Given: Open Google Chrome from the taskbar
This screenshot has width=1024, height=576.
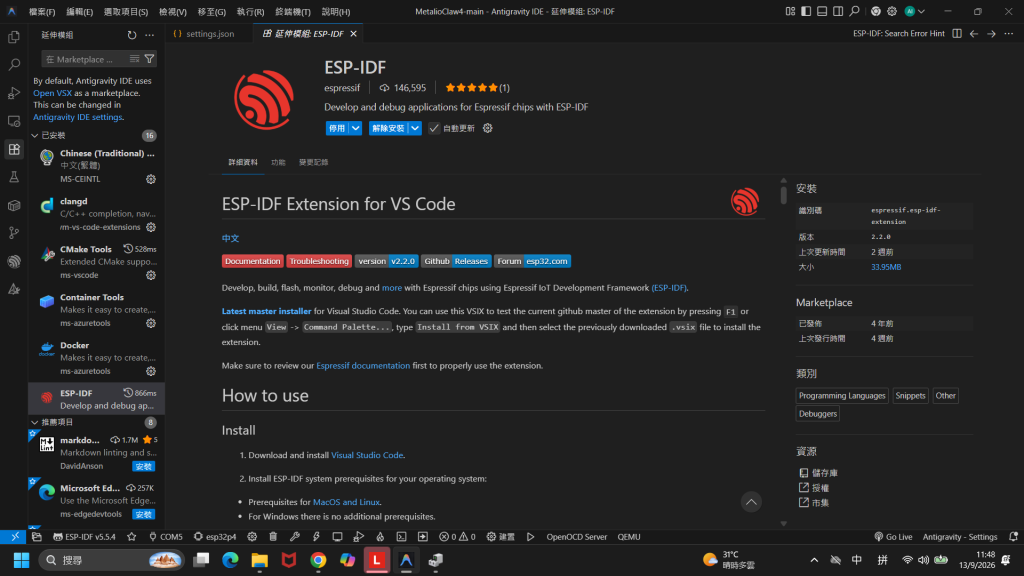Looking at the screenshot, I should coord(318,560).
